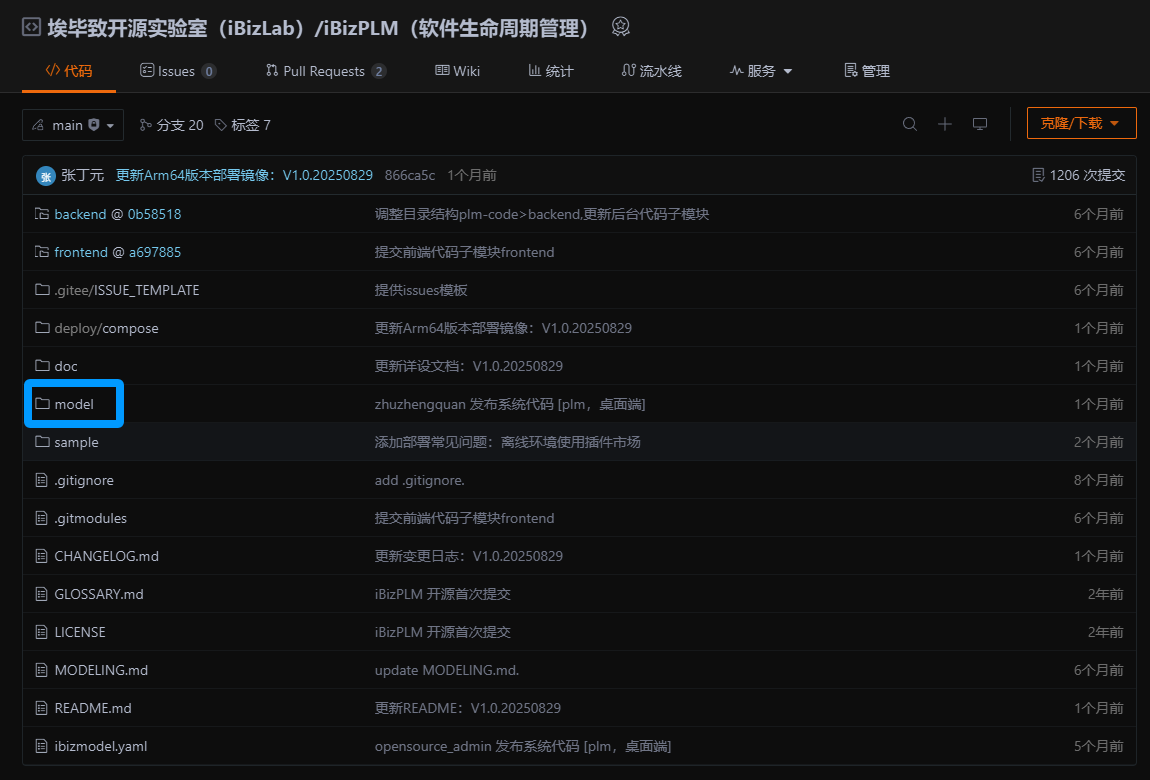Click the commit count document icon

pyautogui.click(x=1038, y=175)
